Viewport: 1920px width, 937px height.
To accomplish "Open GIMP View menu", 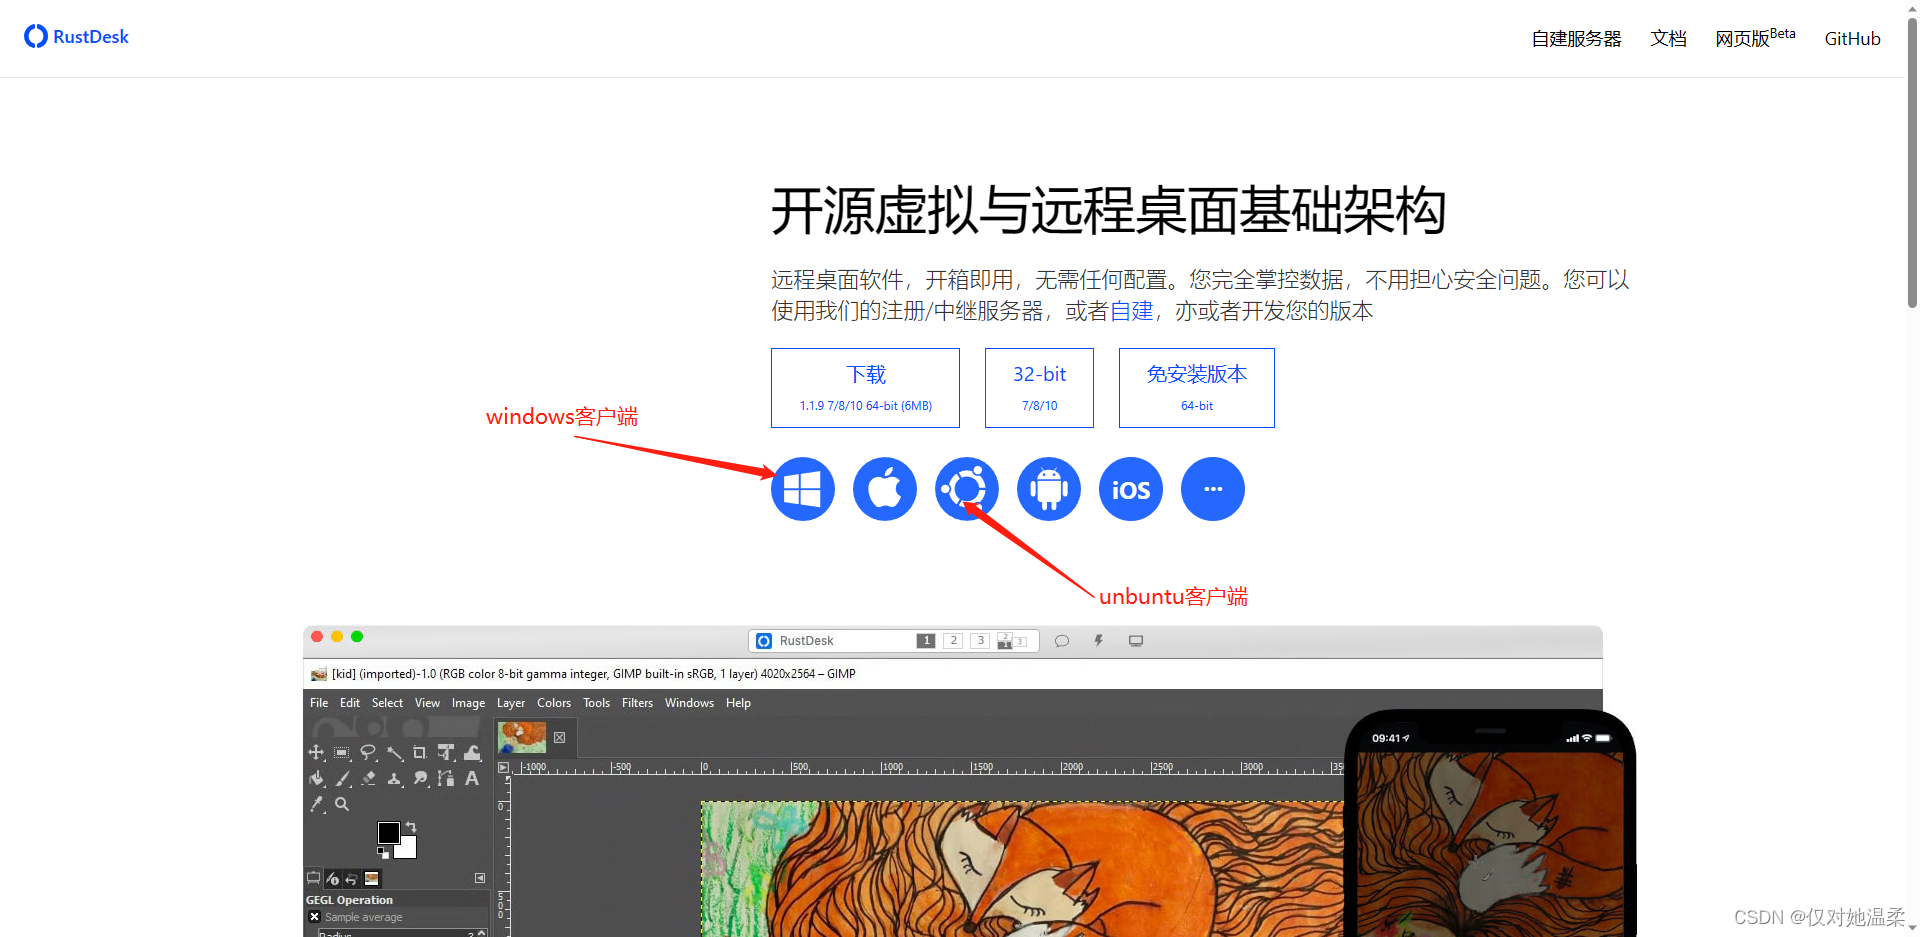I will tap(427, 703).
